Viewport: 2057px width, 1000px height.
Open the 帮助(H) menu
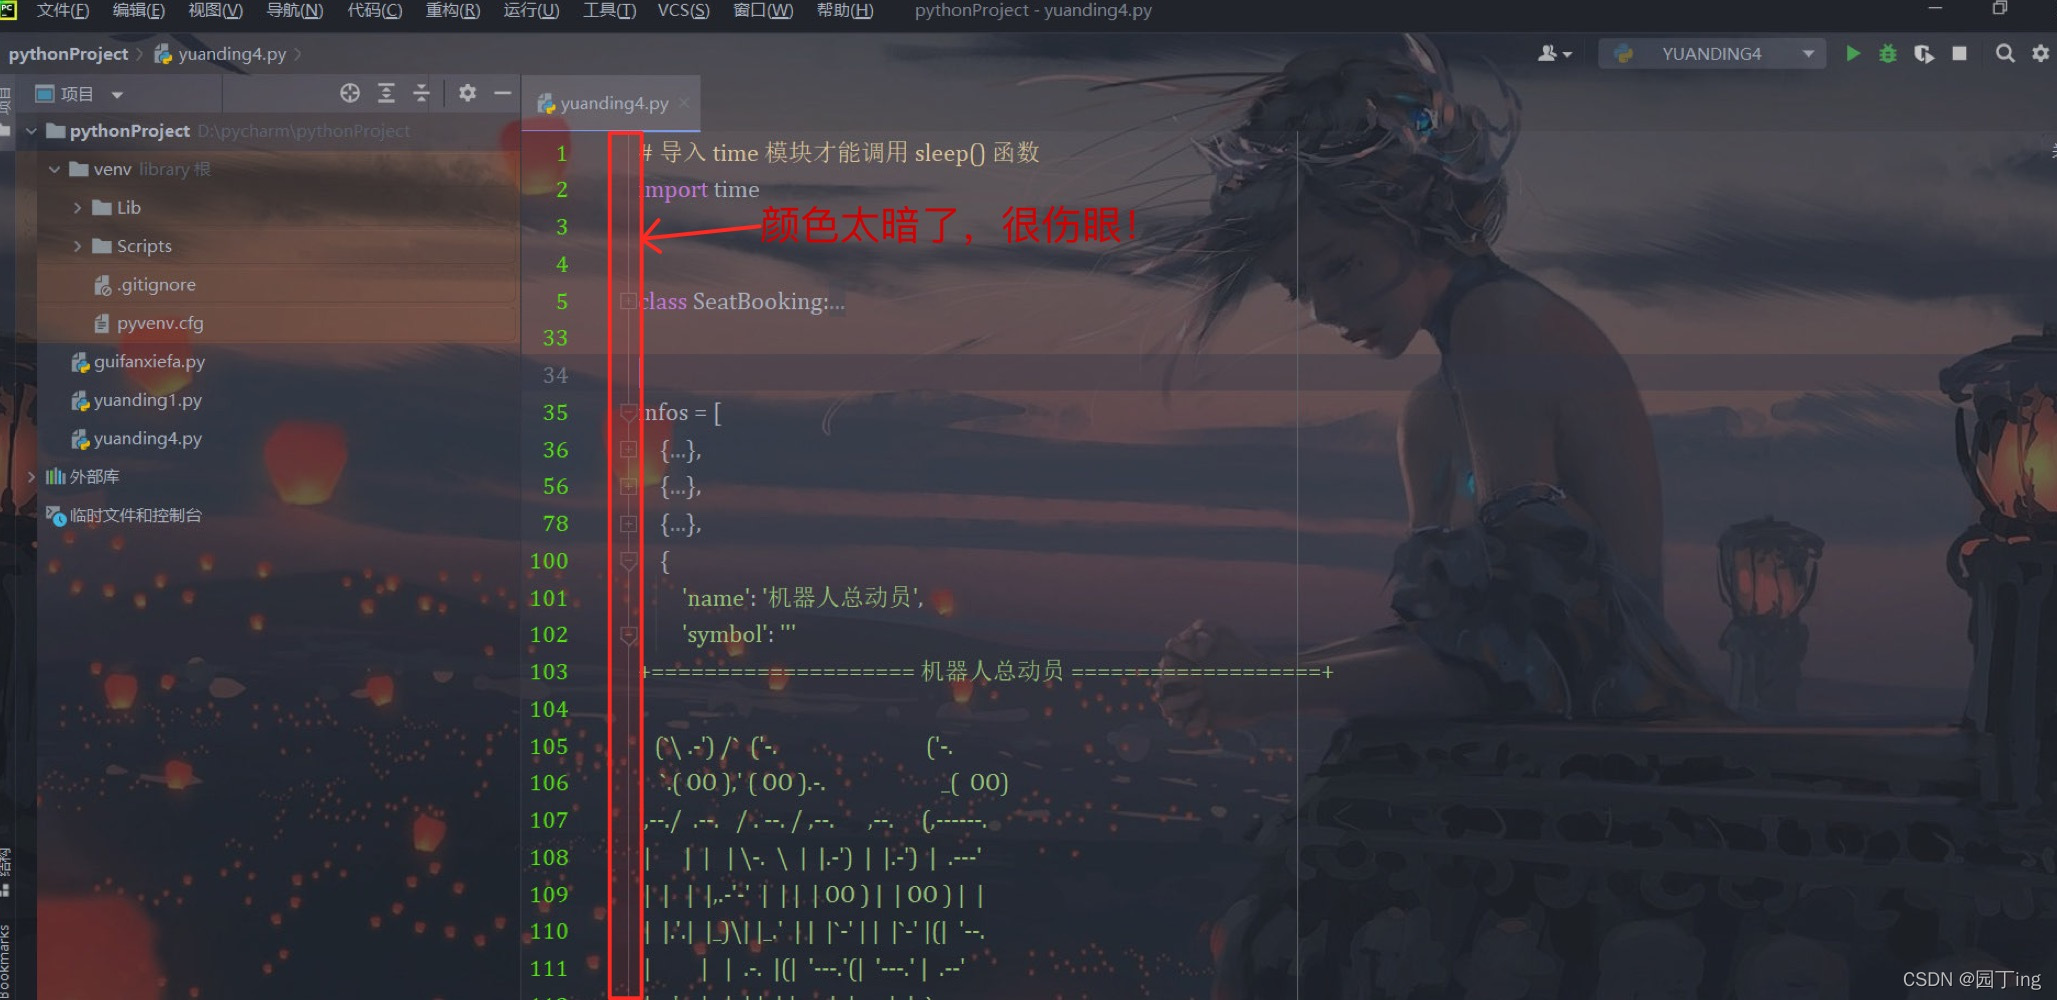coord(844,10)
